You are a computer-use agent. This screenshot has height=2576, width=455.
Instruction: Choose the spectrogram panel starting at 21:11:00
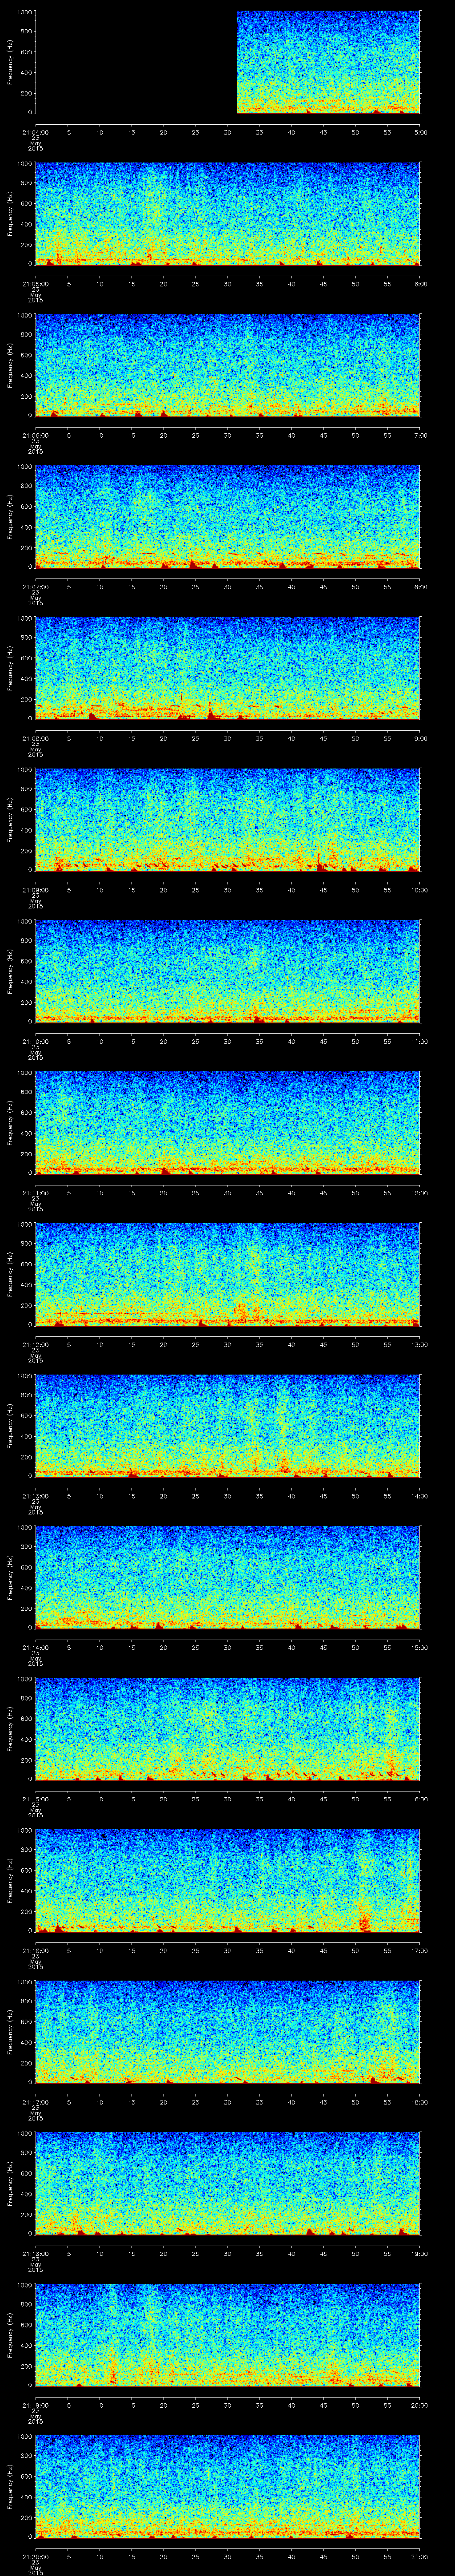[x=228, y=1122]
